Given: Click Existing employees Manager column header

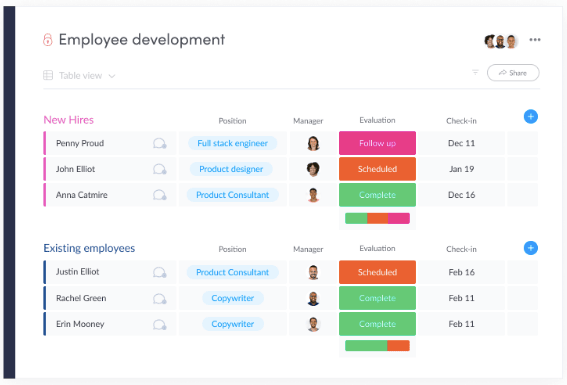Looking at the screenshot, I should click(x=308, y=249).
